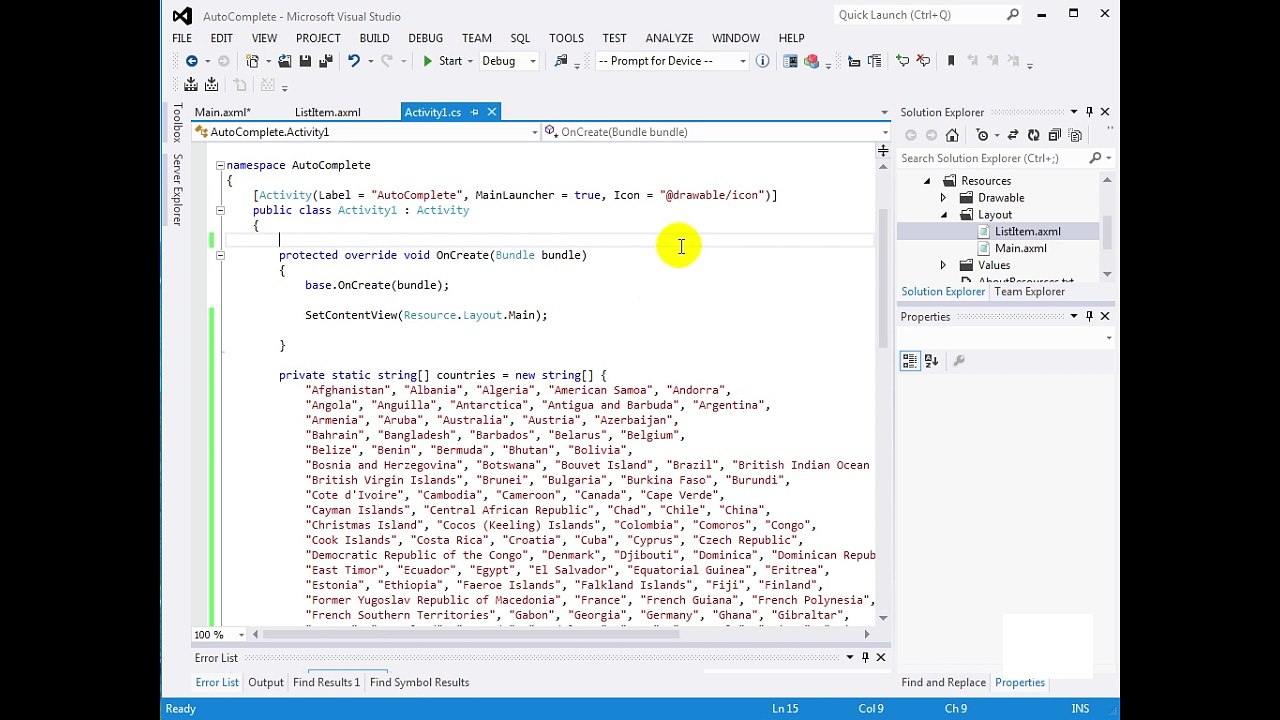Expand the Values folder node
This screenshot has height=720, width=1280.
tap(943, 265)
